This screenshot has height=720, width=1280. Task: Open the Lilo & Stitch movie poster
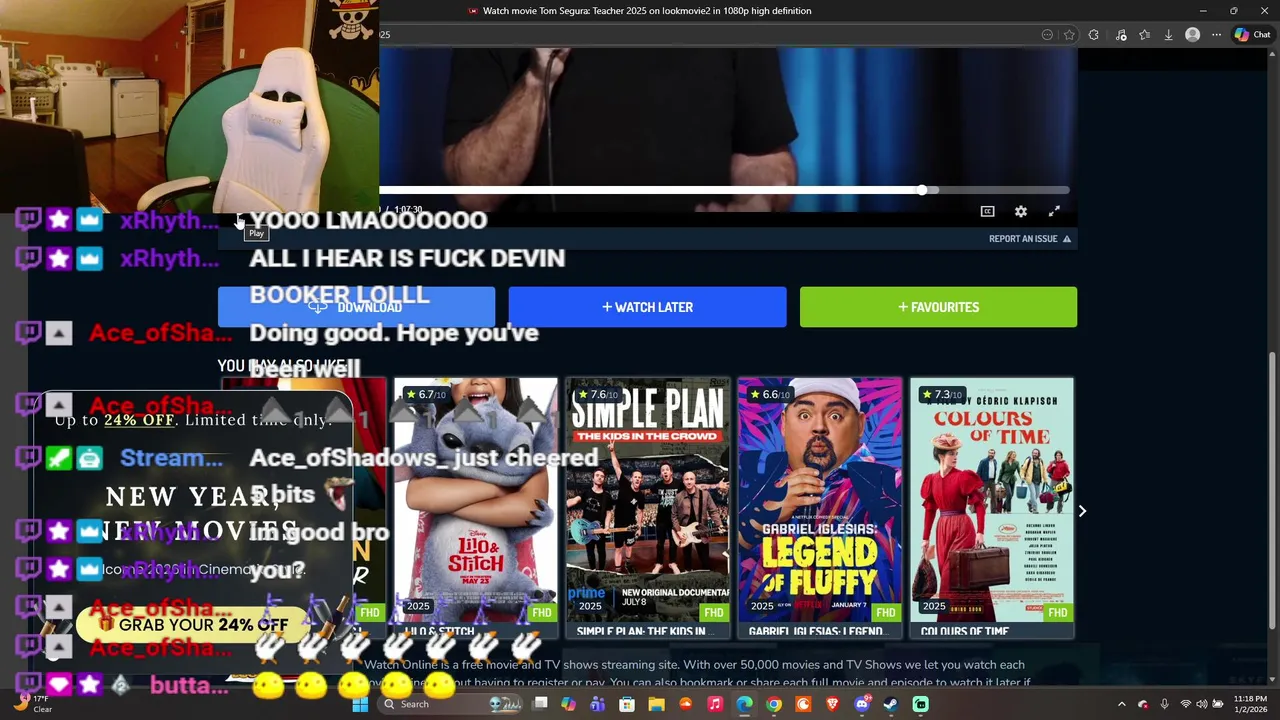(x=476, y=500)
